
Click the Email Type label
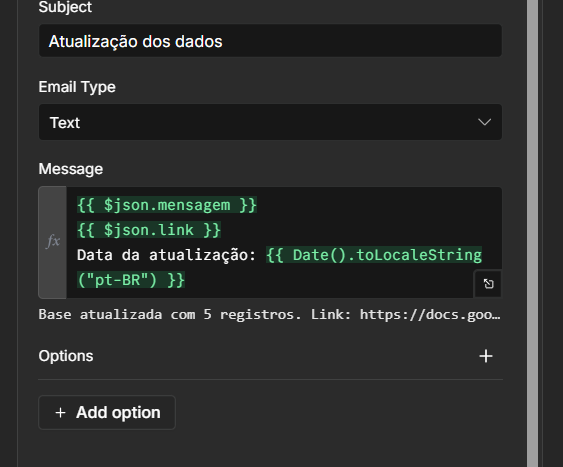pos(77,87)
